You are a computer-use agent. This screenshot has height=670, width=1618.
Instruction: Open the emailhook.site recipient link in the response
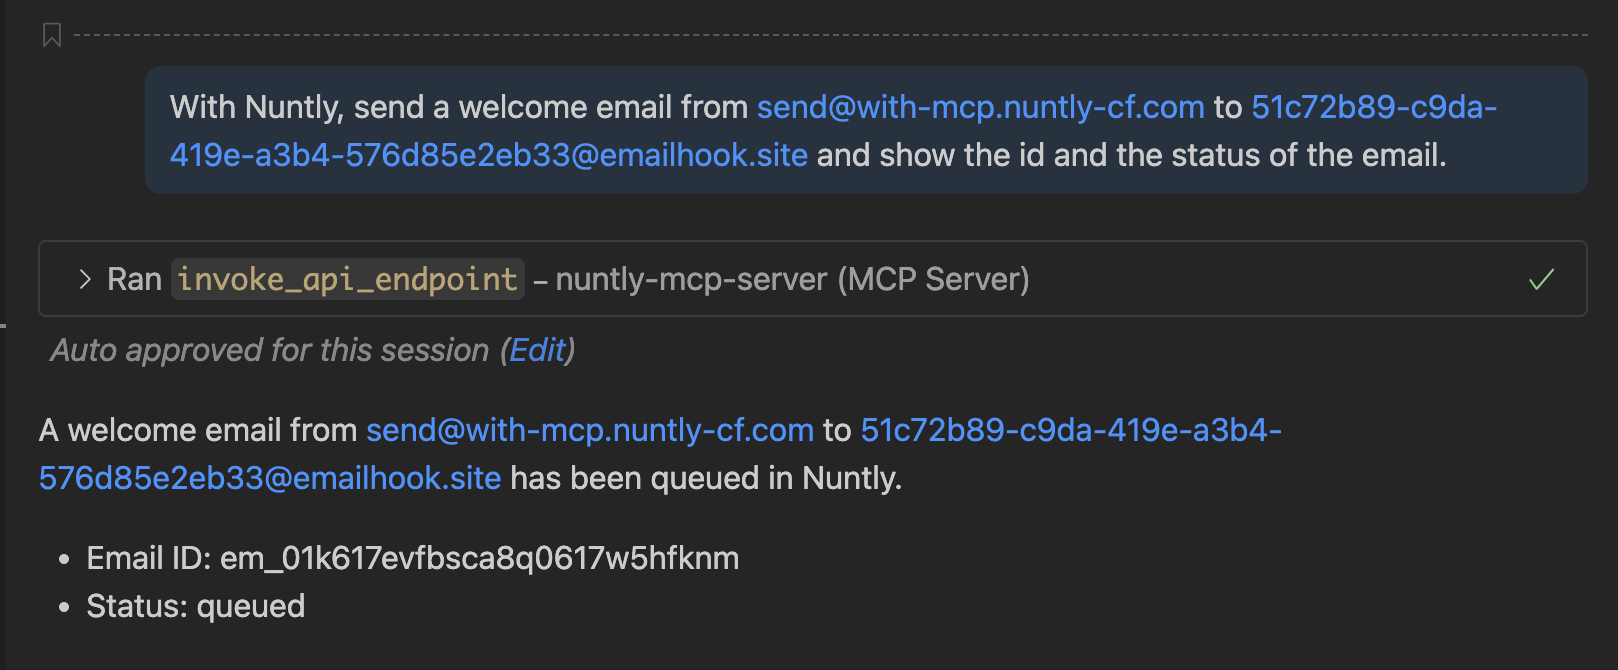(270, 478)
